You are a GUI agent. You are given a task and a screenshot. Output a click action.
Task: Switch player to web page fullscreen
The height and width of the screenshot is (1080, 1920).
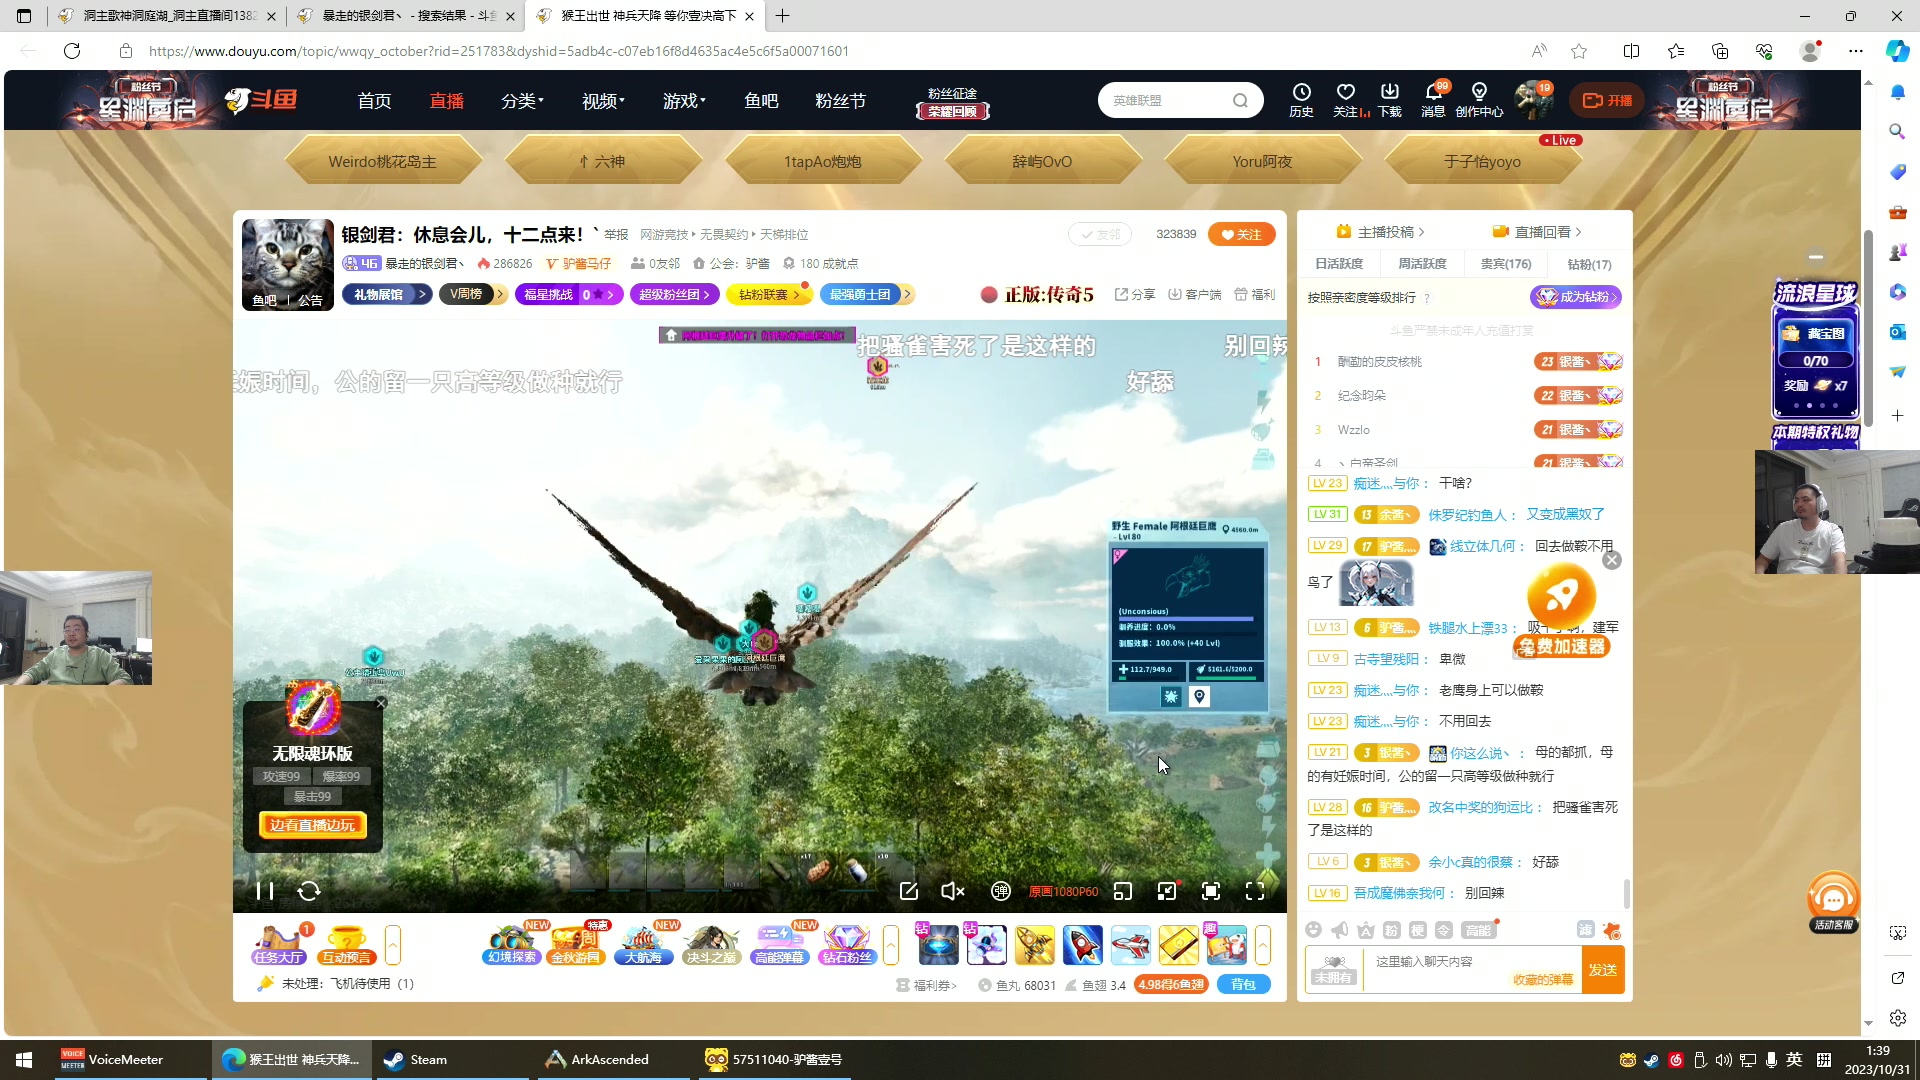[1211, 891]
